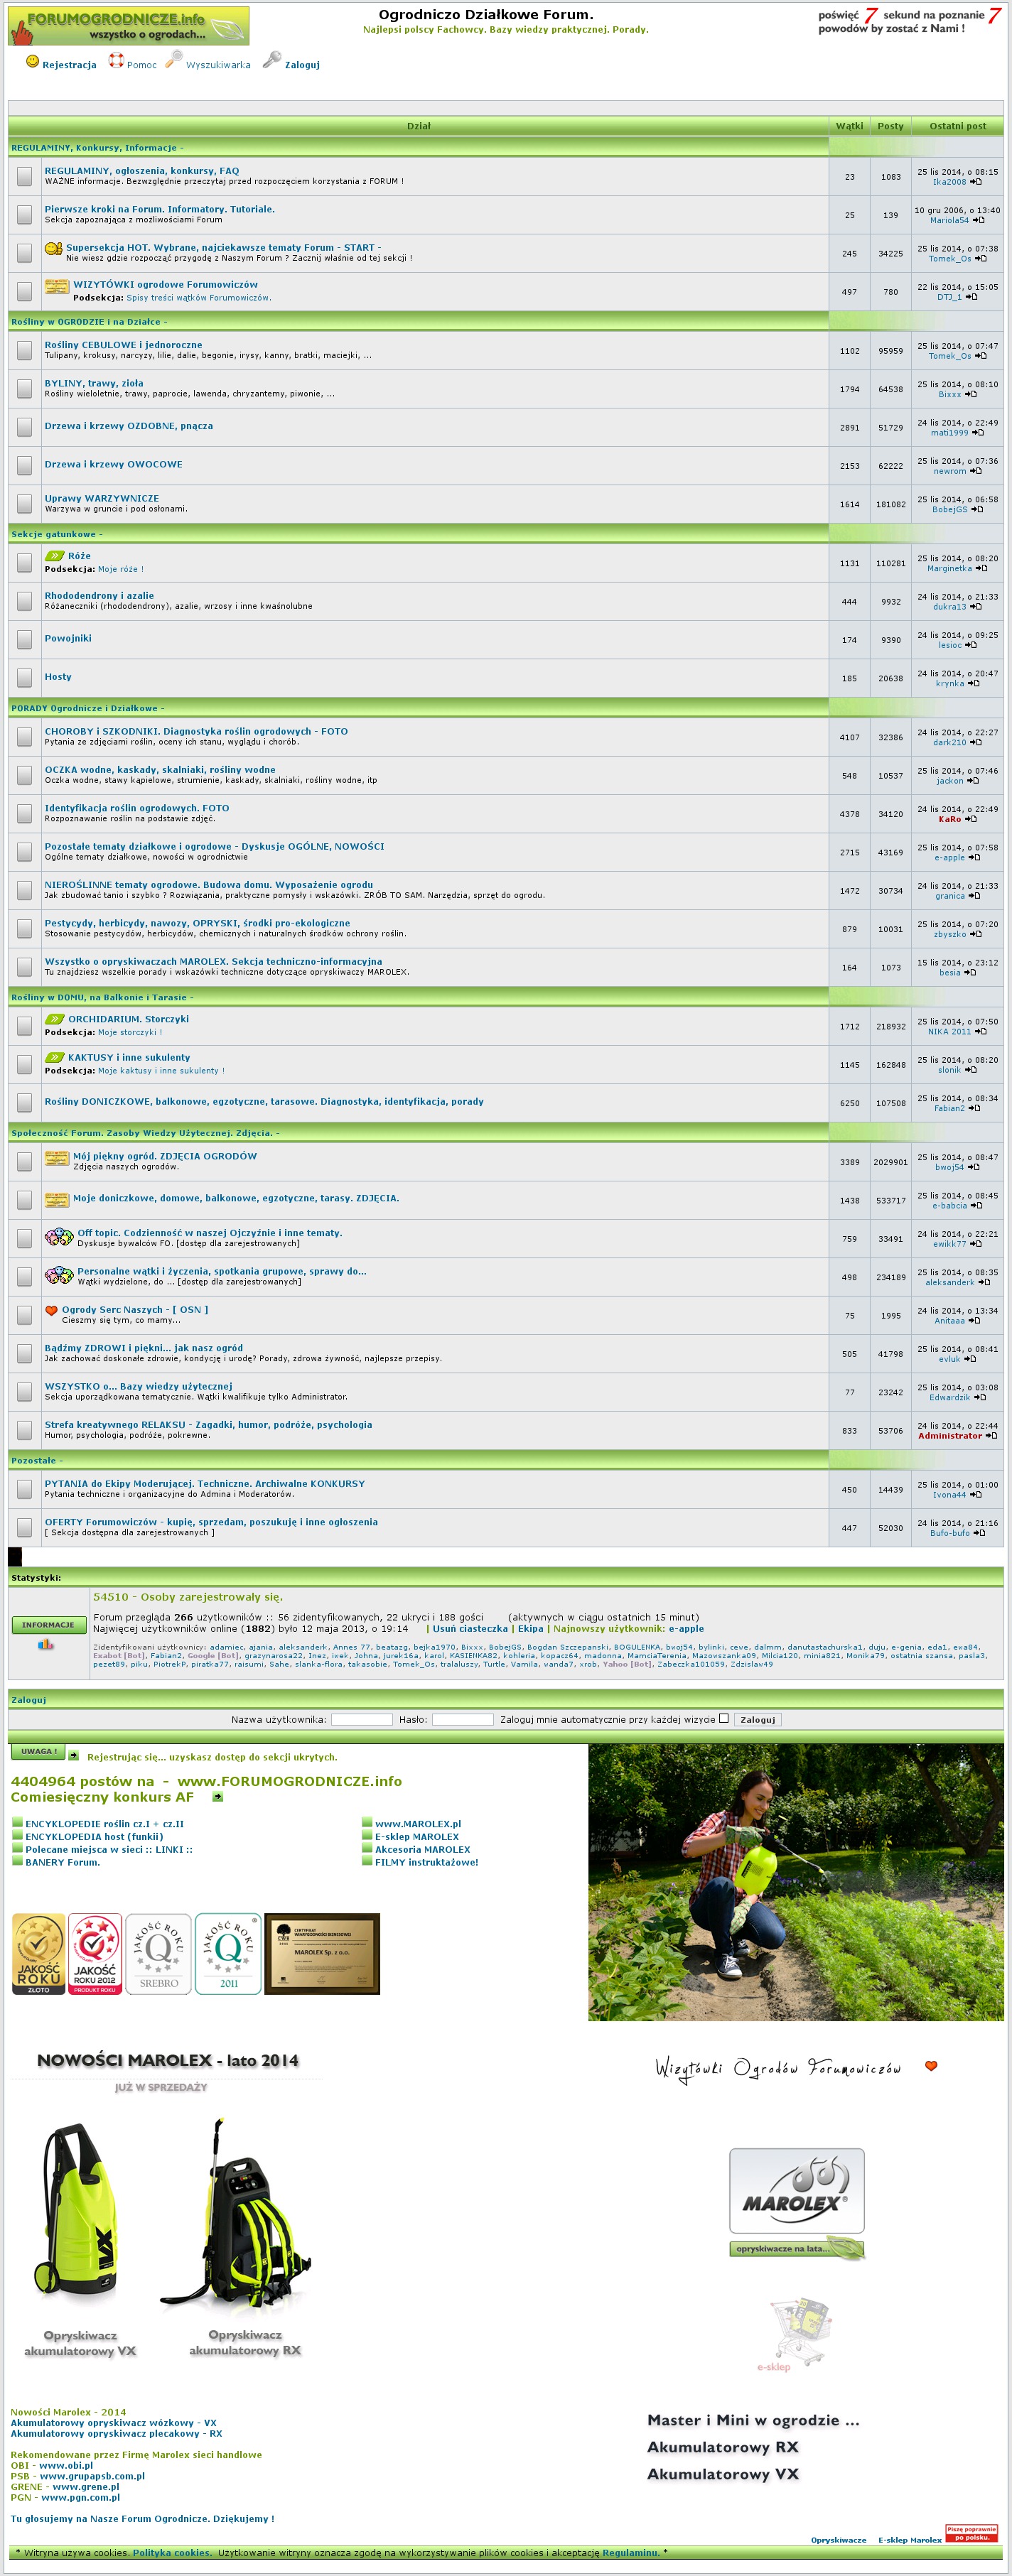Open Pomoc from the top menu
This screenshot has height=2576, width=1012.
pyautogui.click(x=142, y=65)
